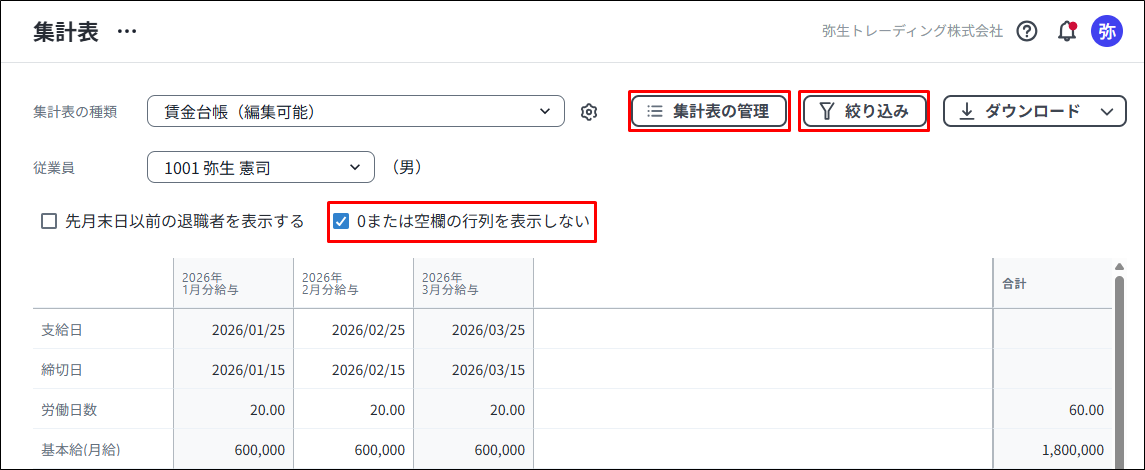This screenshot has height=470, width=1145.
Task: Click the funnel icon in 絞り込み
Action: tap(826, 111)
